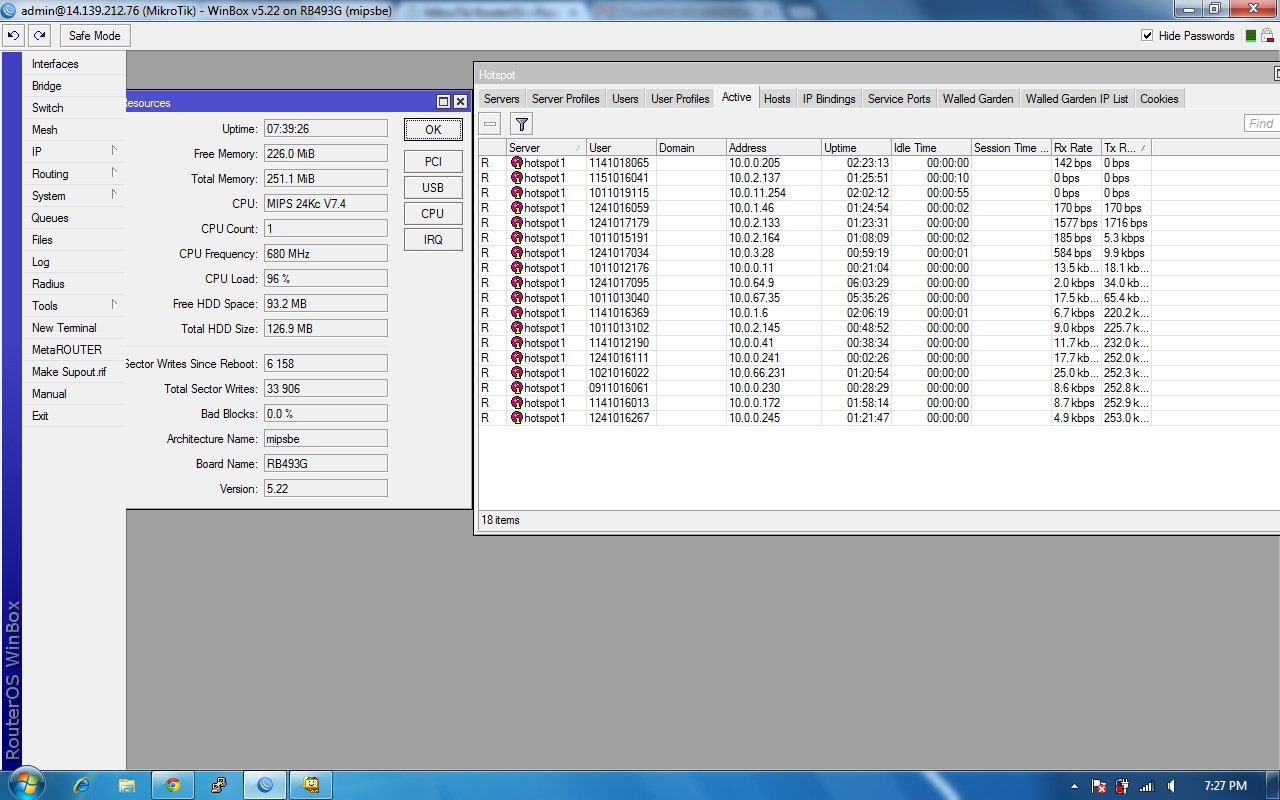Click the Uptime field in Resources

point(325,129)
